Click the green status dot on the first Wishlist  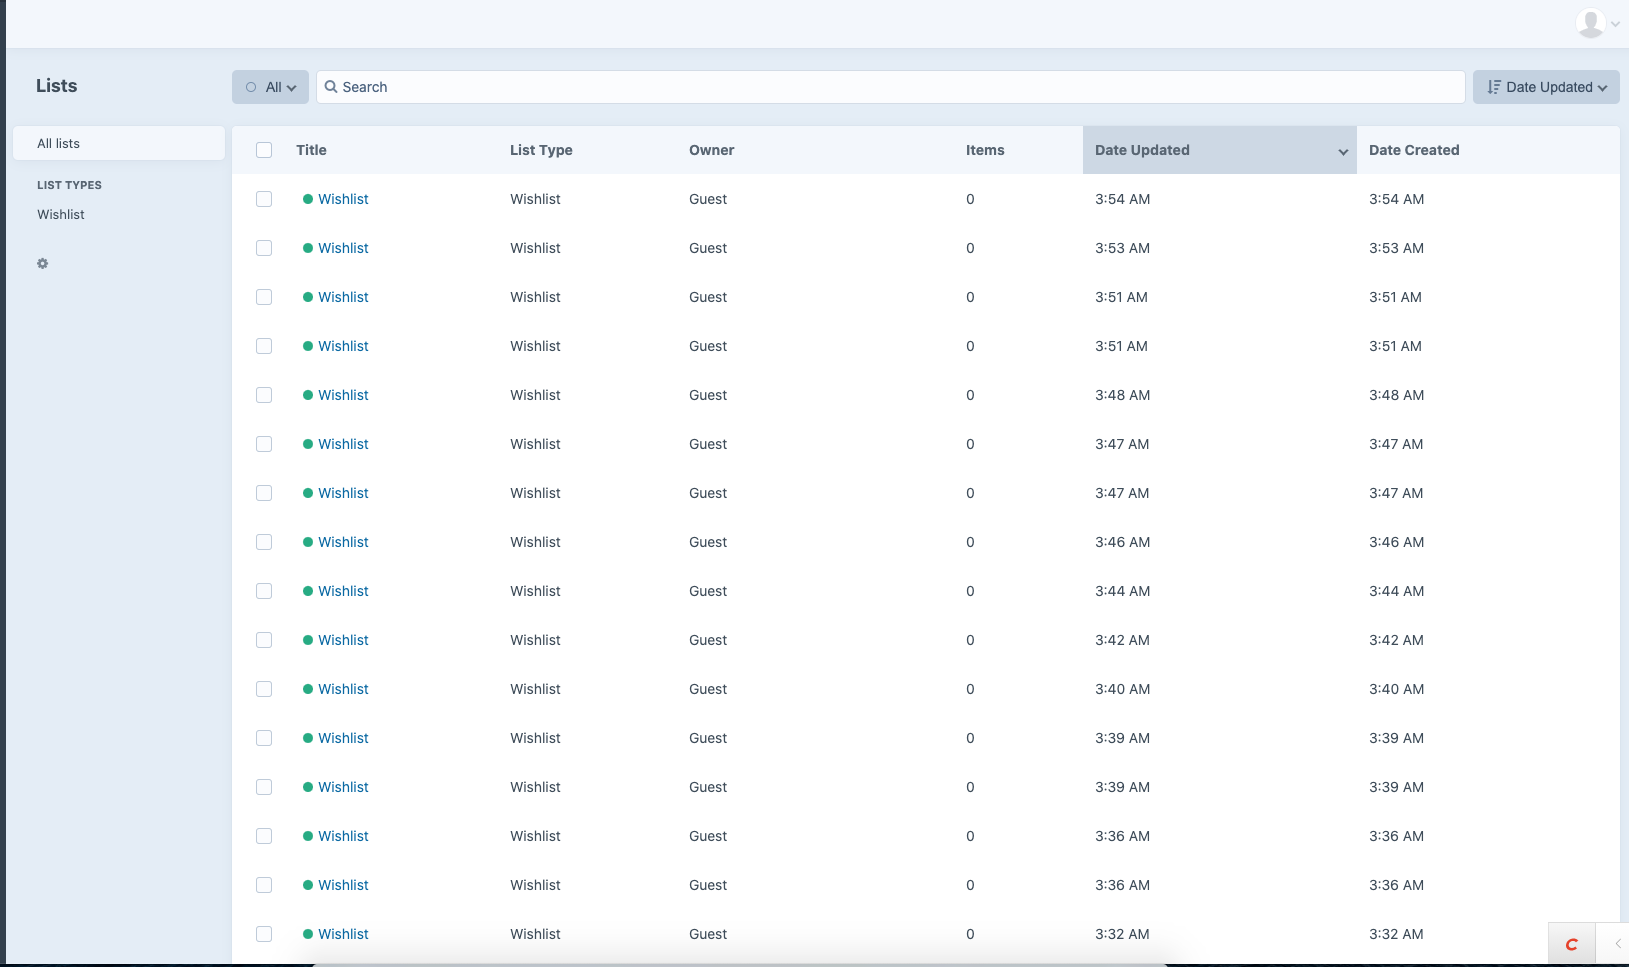click(307, 199)
